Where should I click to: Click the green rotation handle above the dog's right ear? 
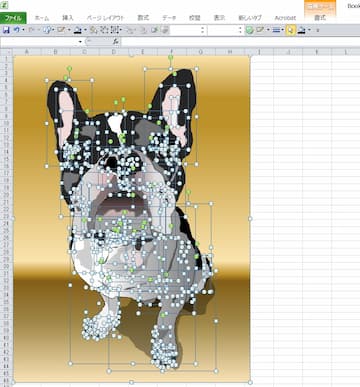point(170,57)
